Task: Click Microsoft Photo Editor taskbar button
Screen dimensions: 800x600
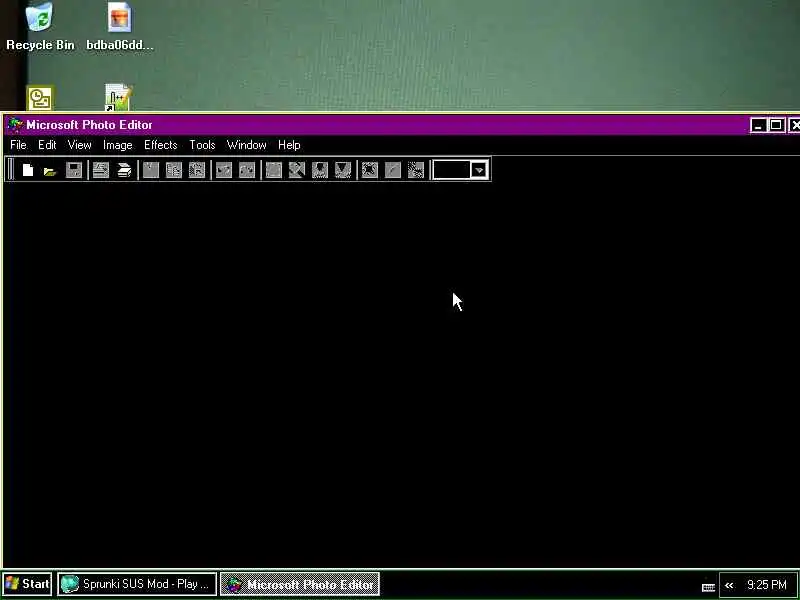Action: 300,584
